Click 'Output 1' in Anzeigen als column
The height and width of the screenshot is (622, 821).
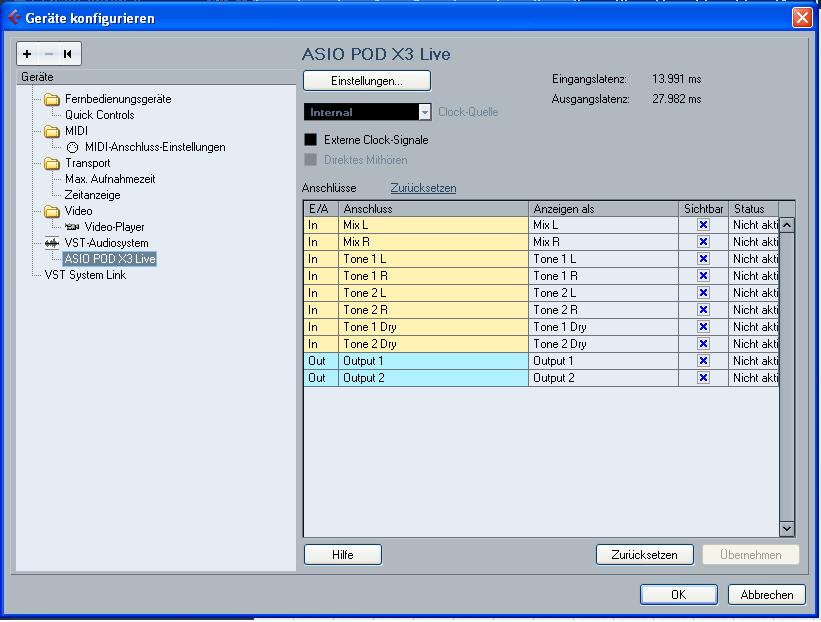603,361
